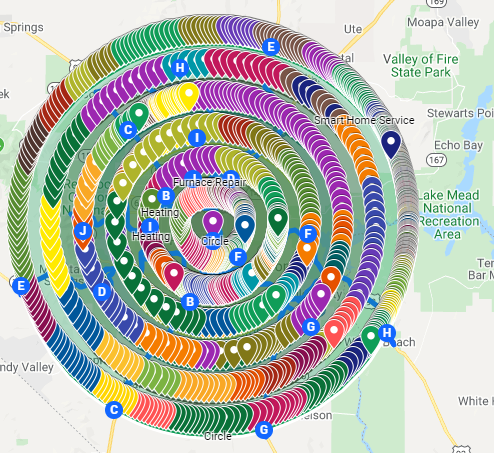Click the Smart Home Service label

(364, 120)
